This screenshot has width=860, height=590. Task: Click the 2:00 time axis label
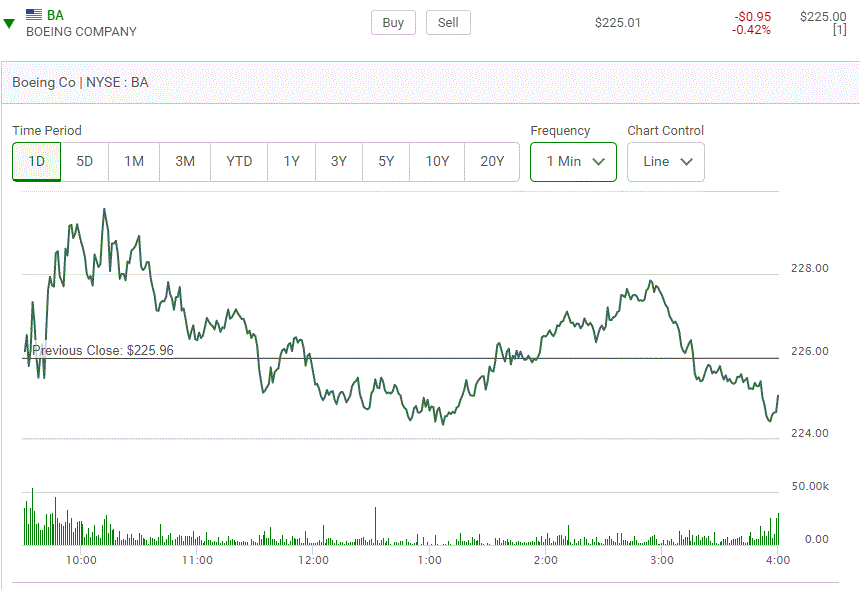pos(546,560)
